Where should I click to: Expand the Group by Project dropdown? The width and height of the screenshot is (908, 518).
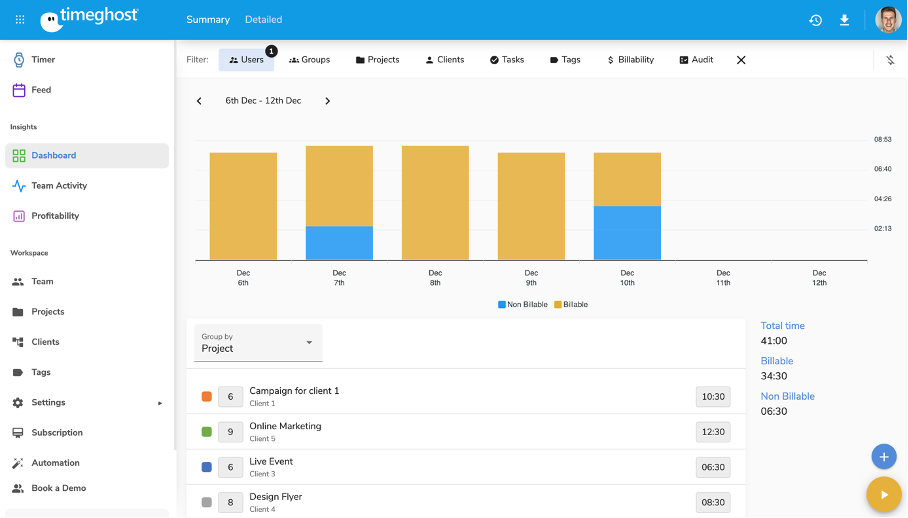(258, 343)
